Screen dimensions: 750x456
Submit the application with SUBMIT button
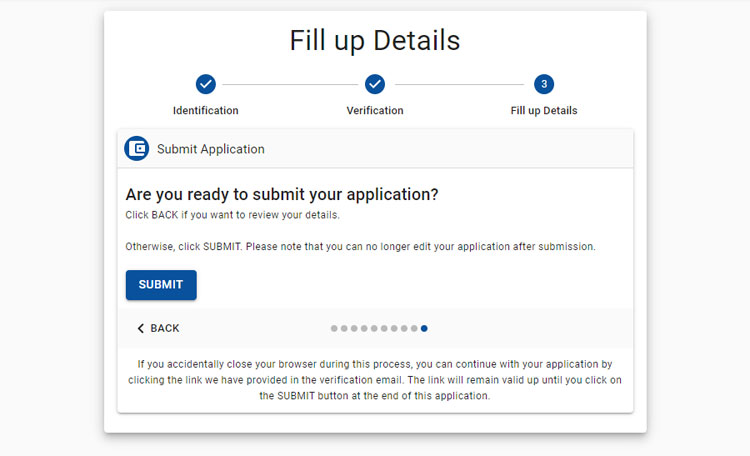[161, 285]
